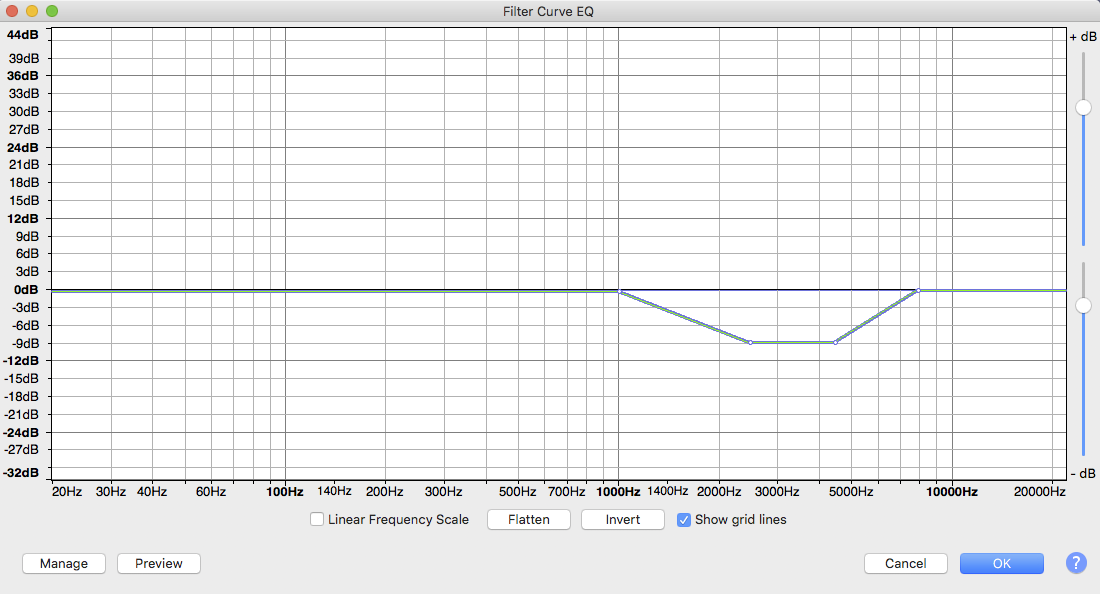
Task: Select the right curve point at -9dB
Action: (835, 342)
